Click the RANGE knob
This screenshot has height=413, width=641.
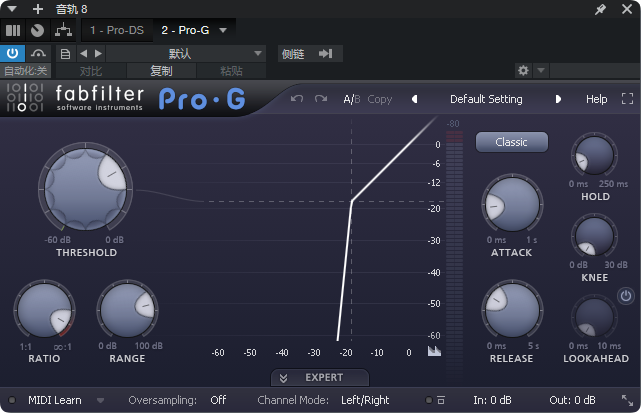coord(127,310)
